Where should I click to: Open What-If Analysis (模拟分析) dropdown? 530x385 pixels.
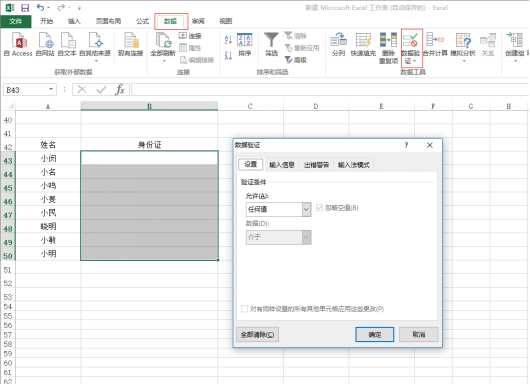(x=463, y=47)
